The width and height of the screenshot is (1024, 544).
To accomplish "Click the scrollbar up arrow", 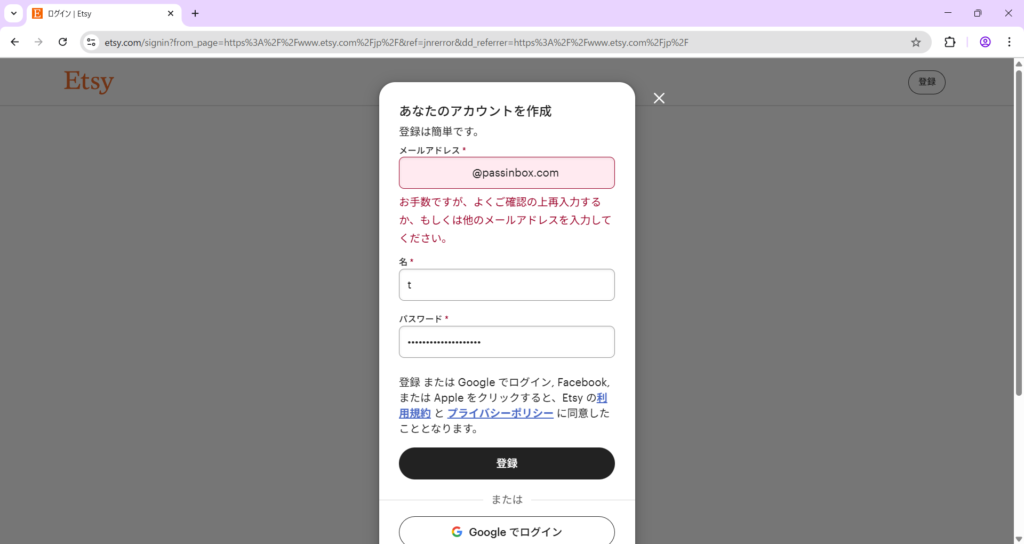I will [x=1018, y=63].
